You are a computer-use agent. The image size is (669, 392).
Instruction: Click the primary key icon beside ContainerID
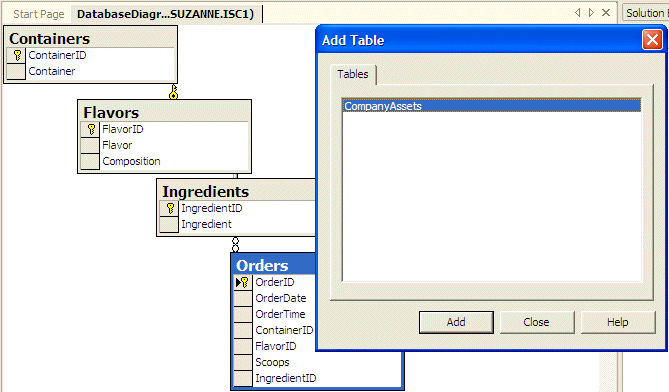click(17, 55)
